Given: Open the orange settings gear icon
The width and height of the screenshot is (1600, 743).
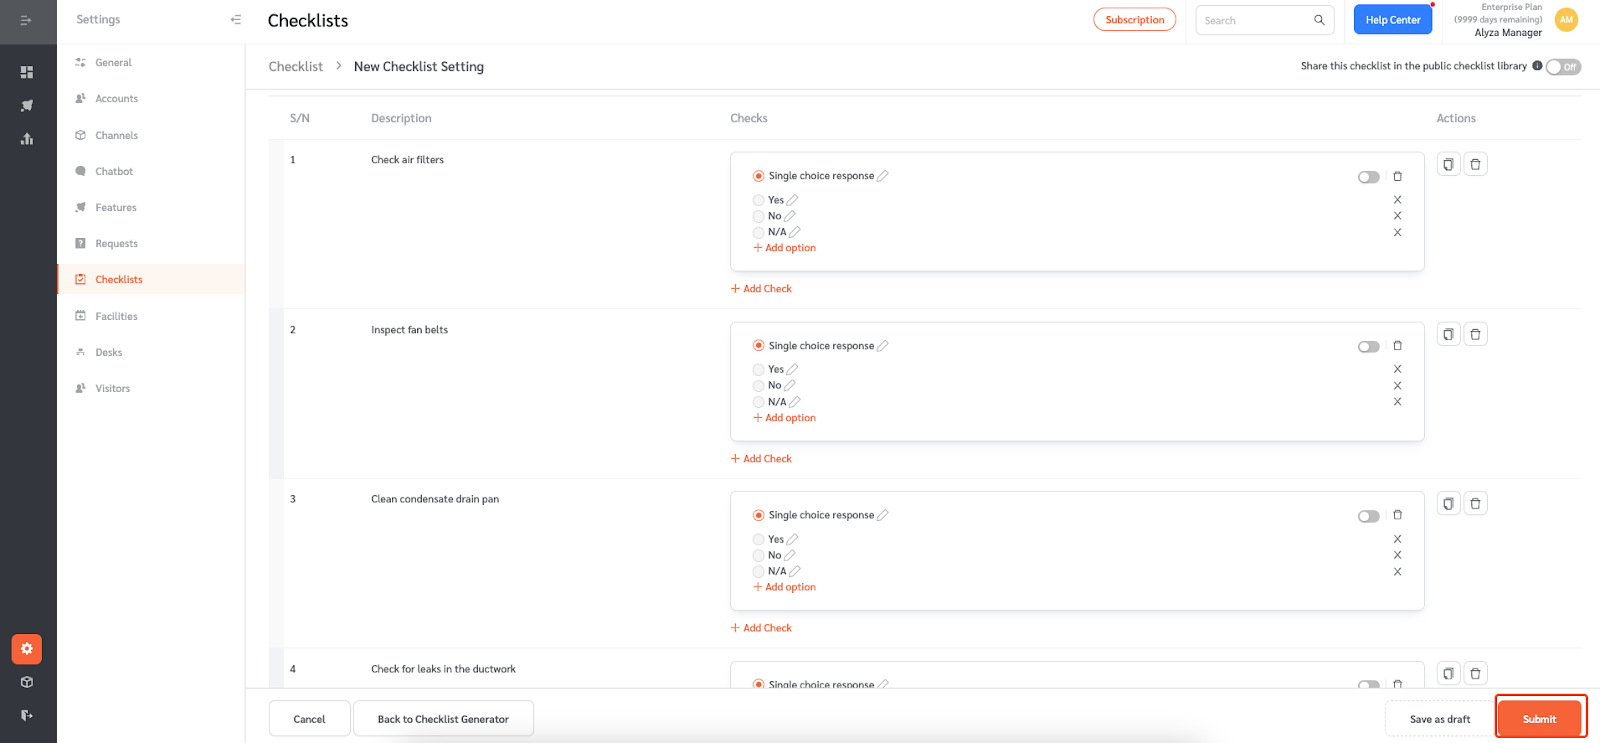Looking at the screenshot, I should click(x=27, y=649).
